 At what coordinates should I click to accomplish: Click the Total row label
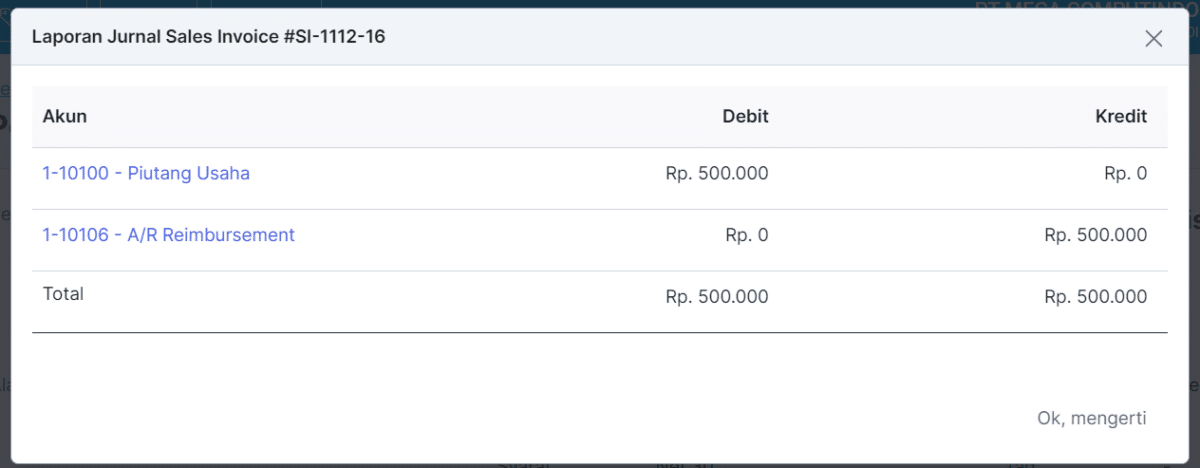(x=63, y=294)
